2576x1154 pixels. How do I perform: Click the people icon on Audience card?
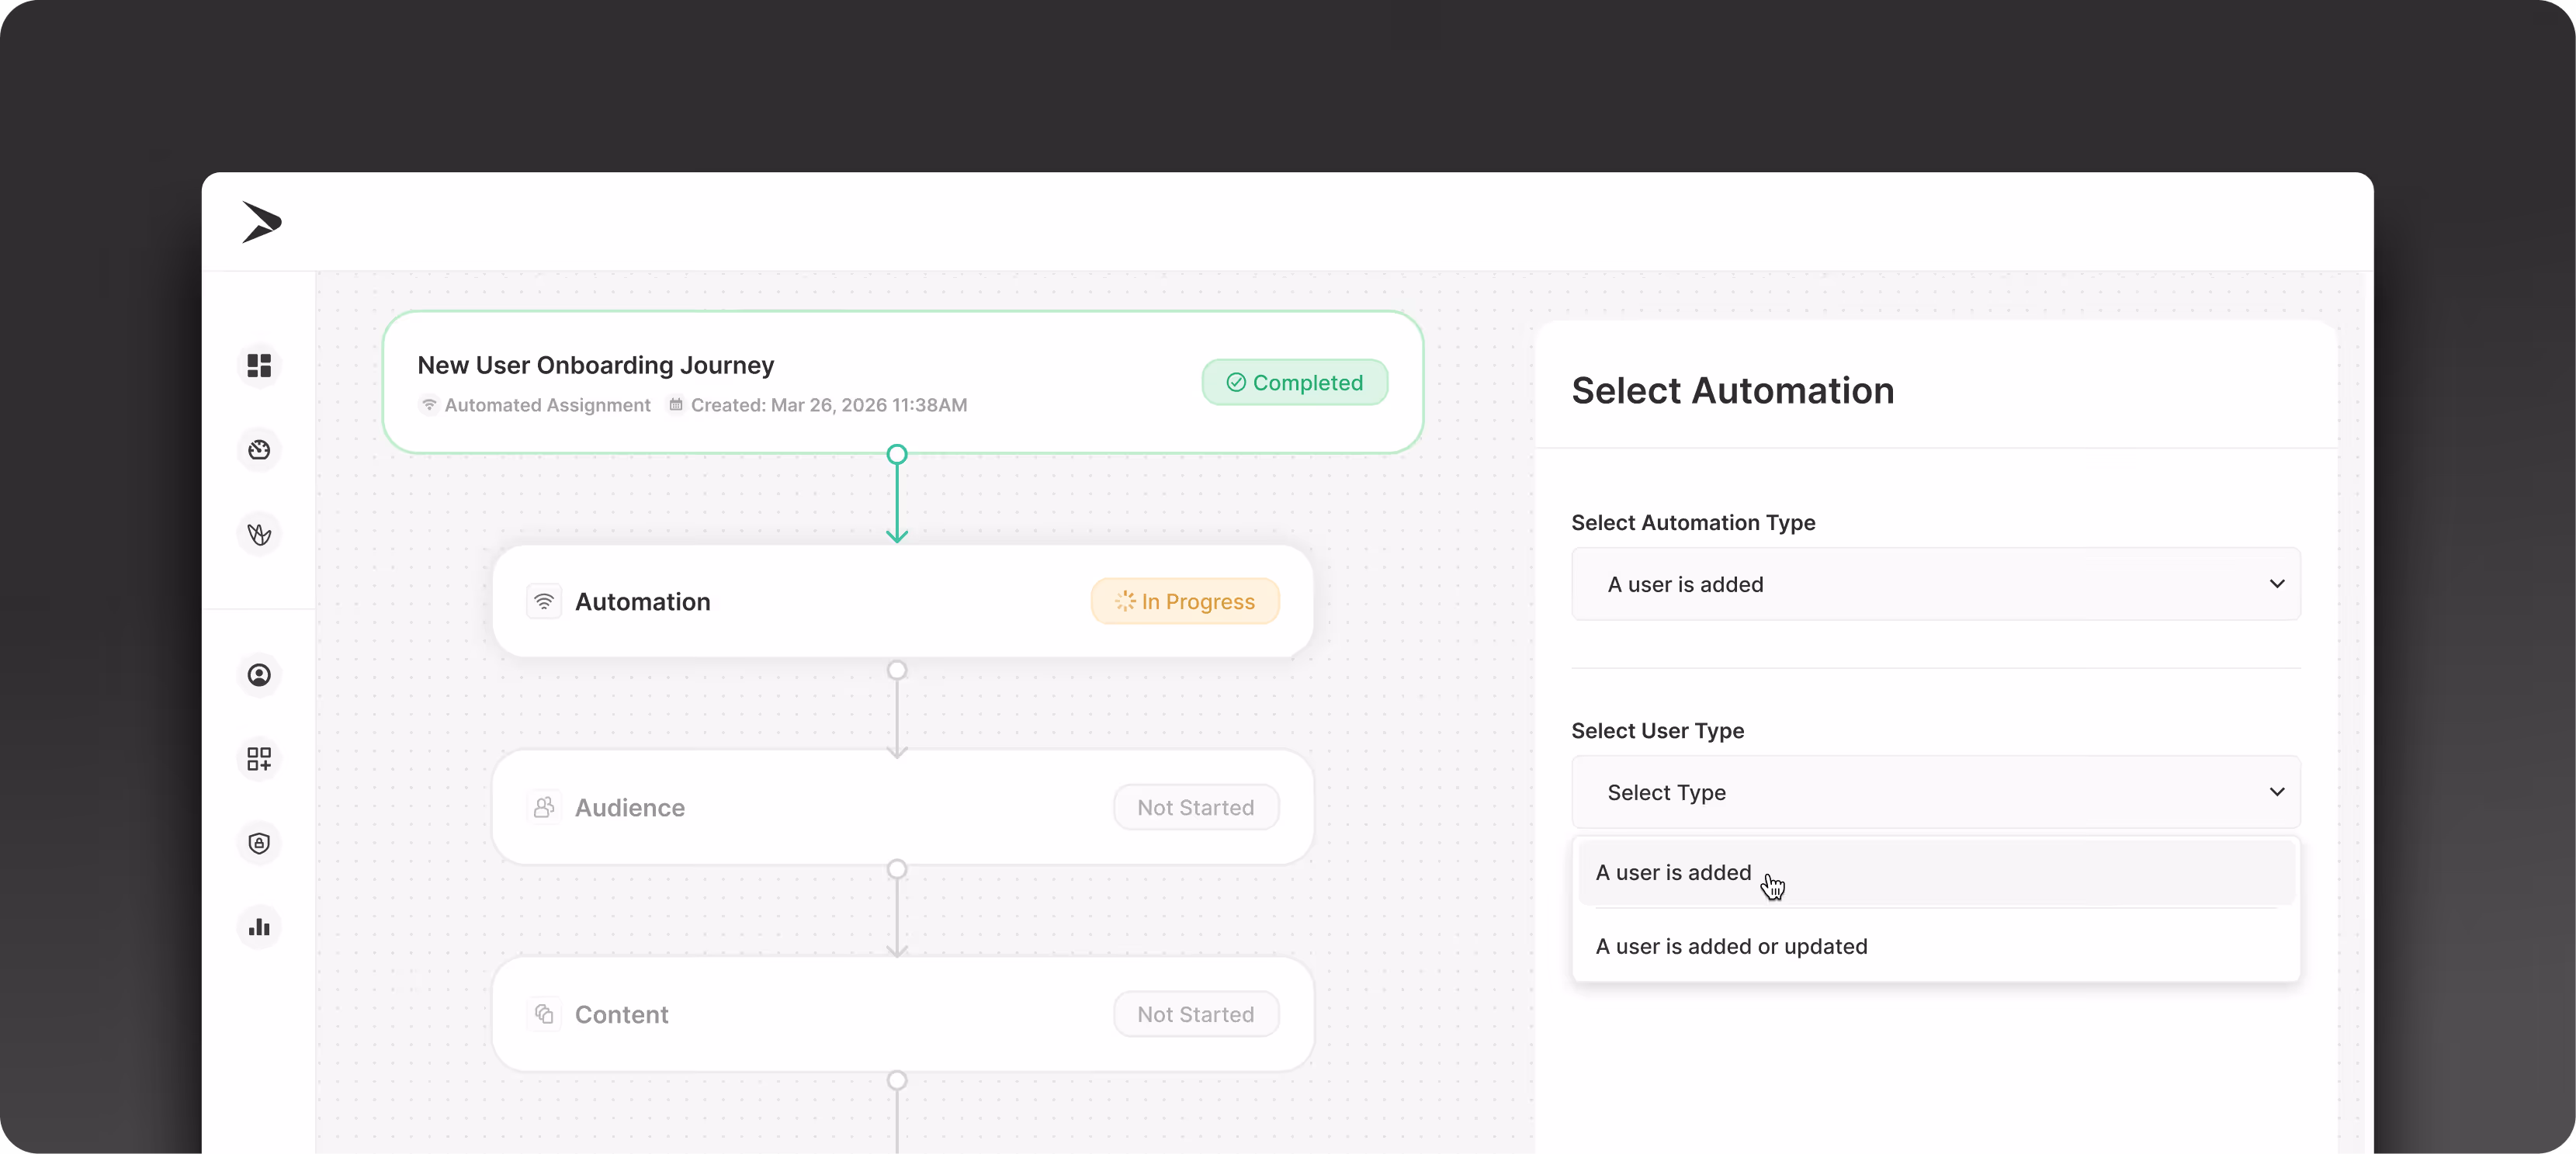click(x=544, y=807)
